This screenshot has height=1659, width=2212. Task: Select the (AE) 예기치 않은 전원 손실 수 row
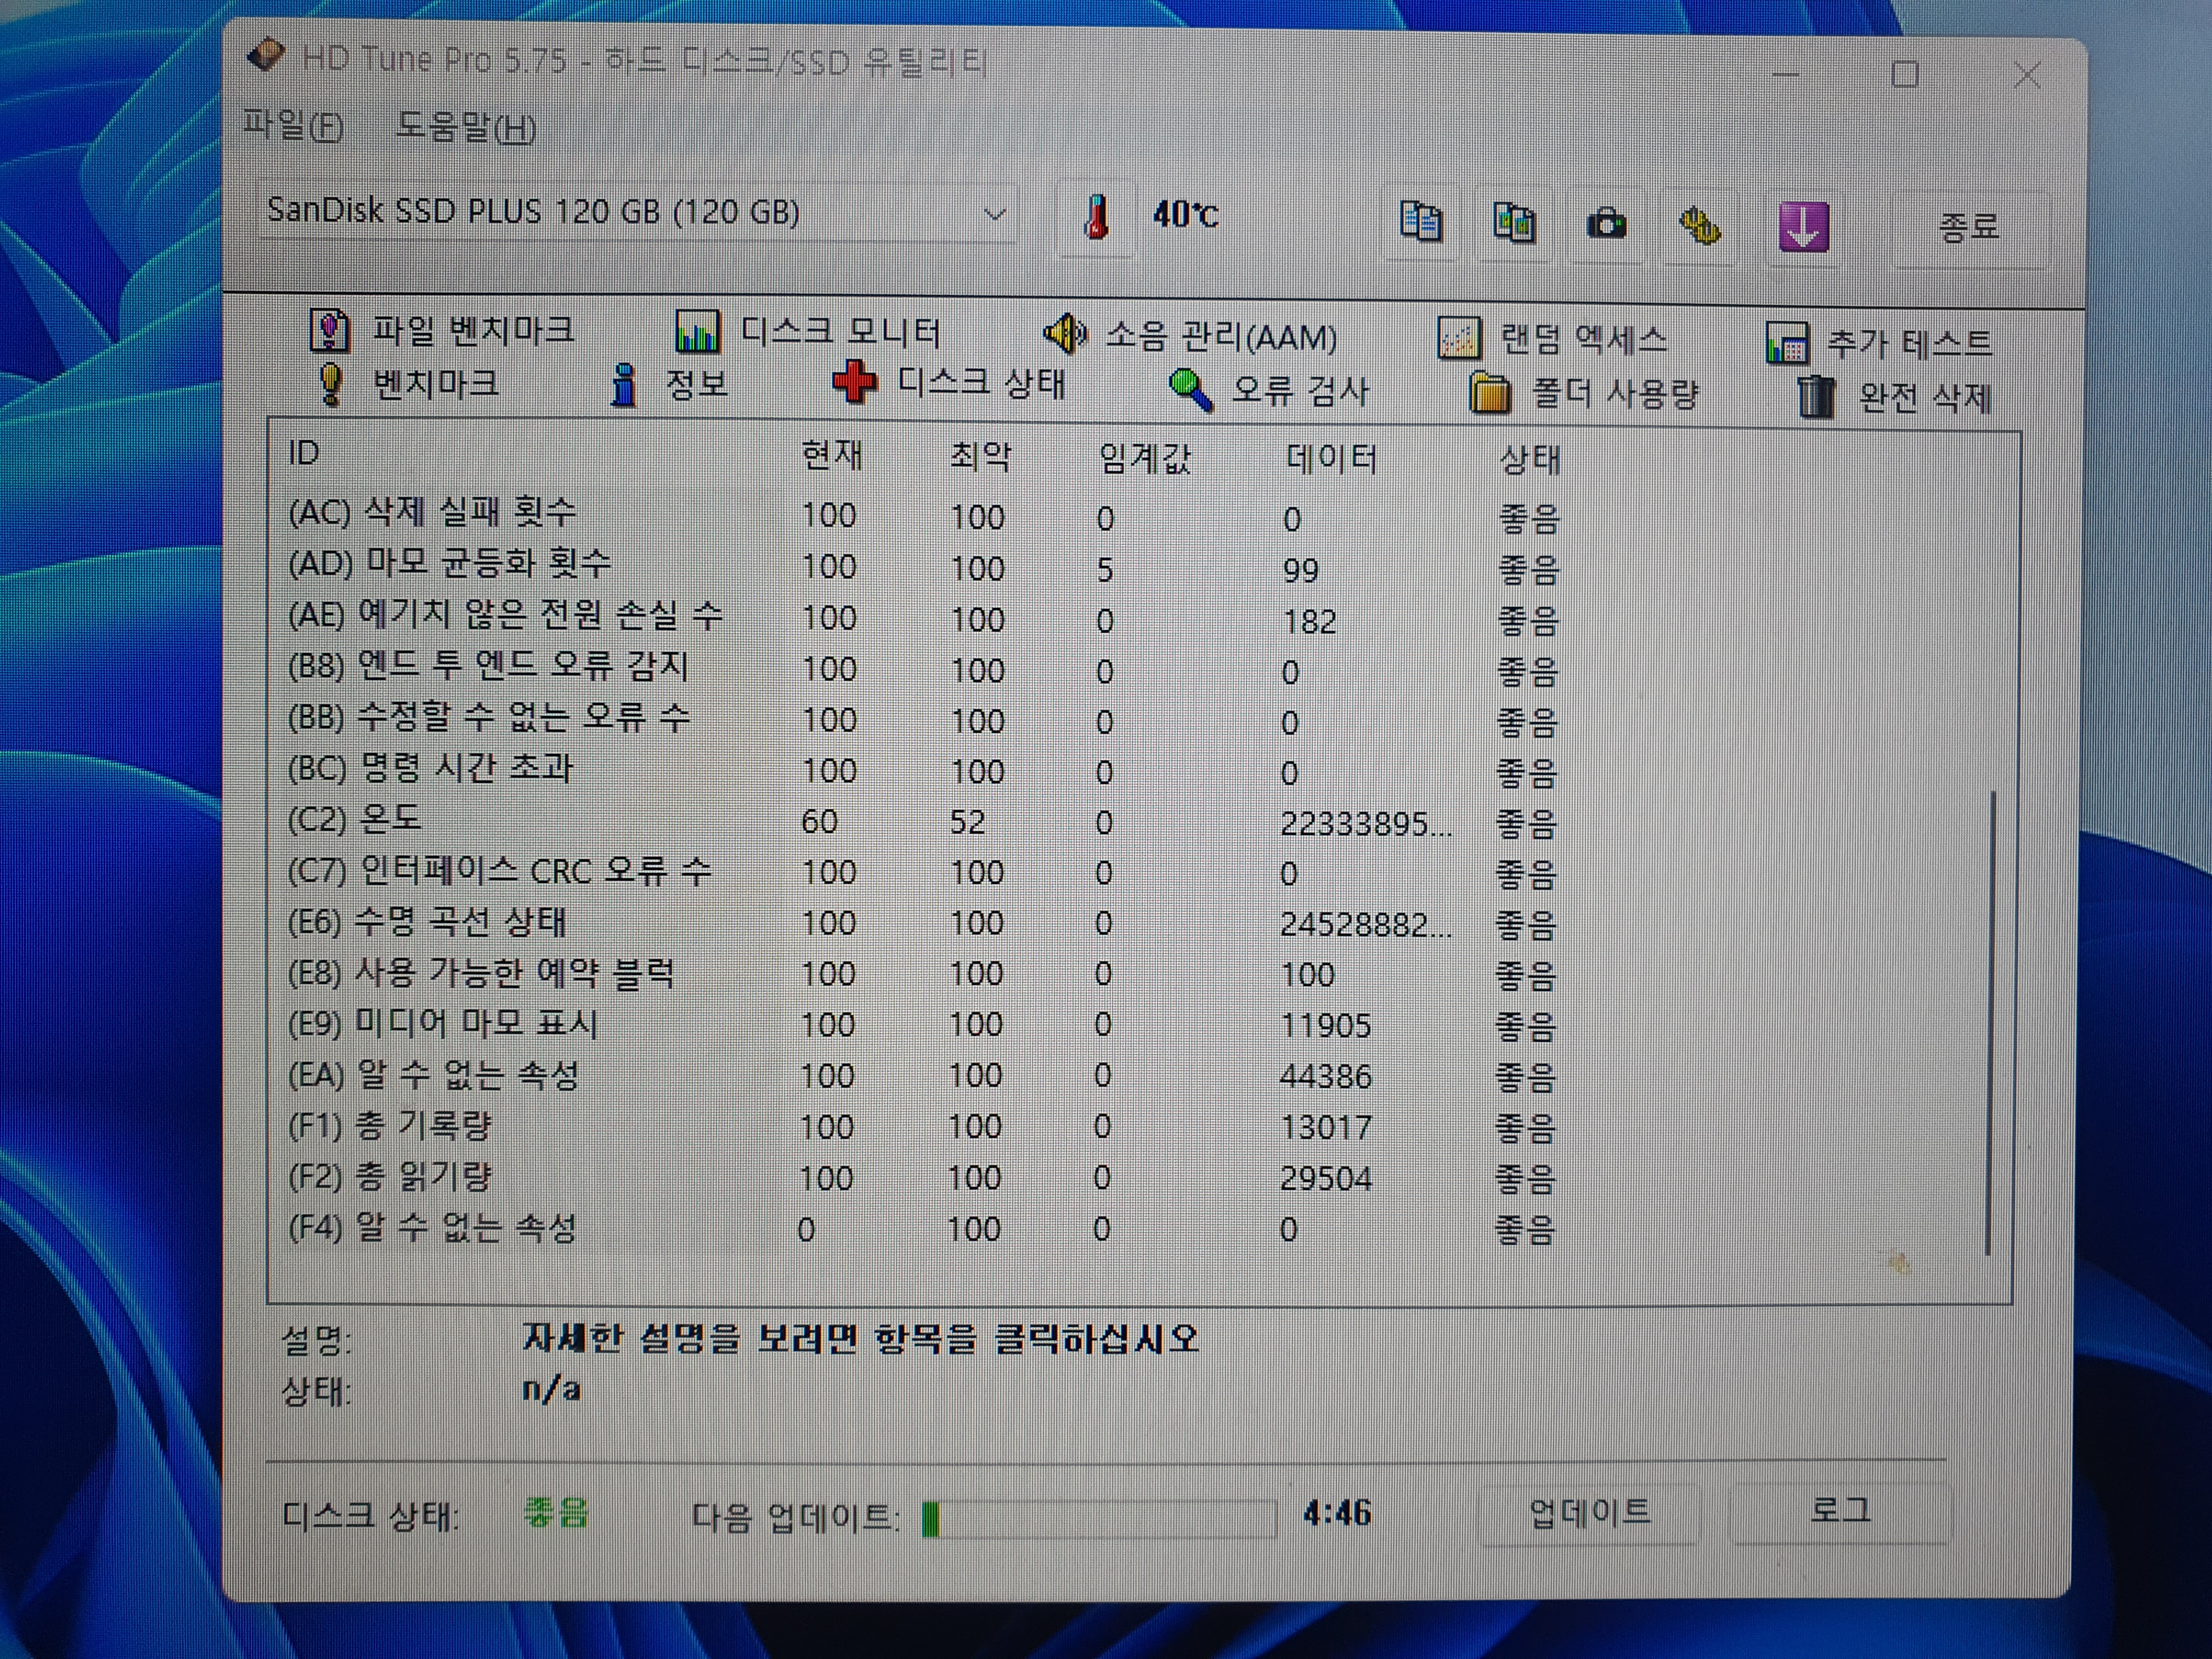coord(925,618)
